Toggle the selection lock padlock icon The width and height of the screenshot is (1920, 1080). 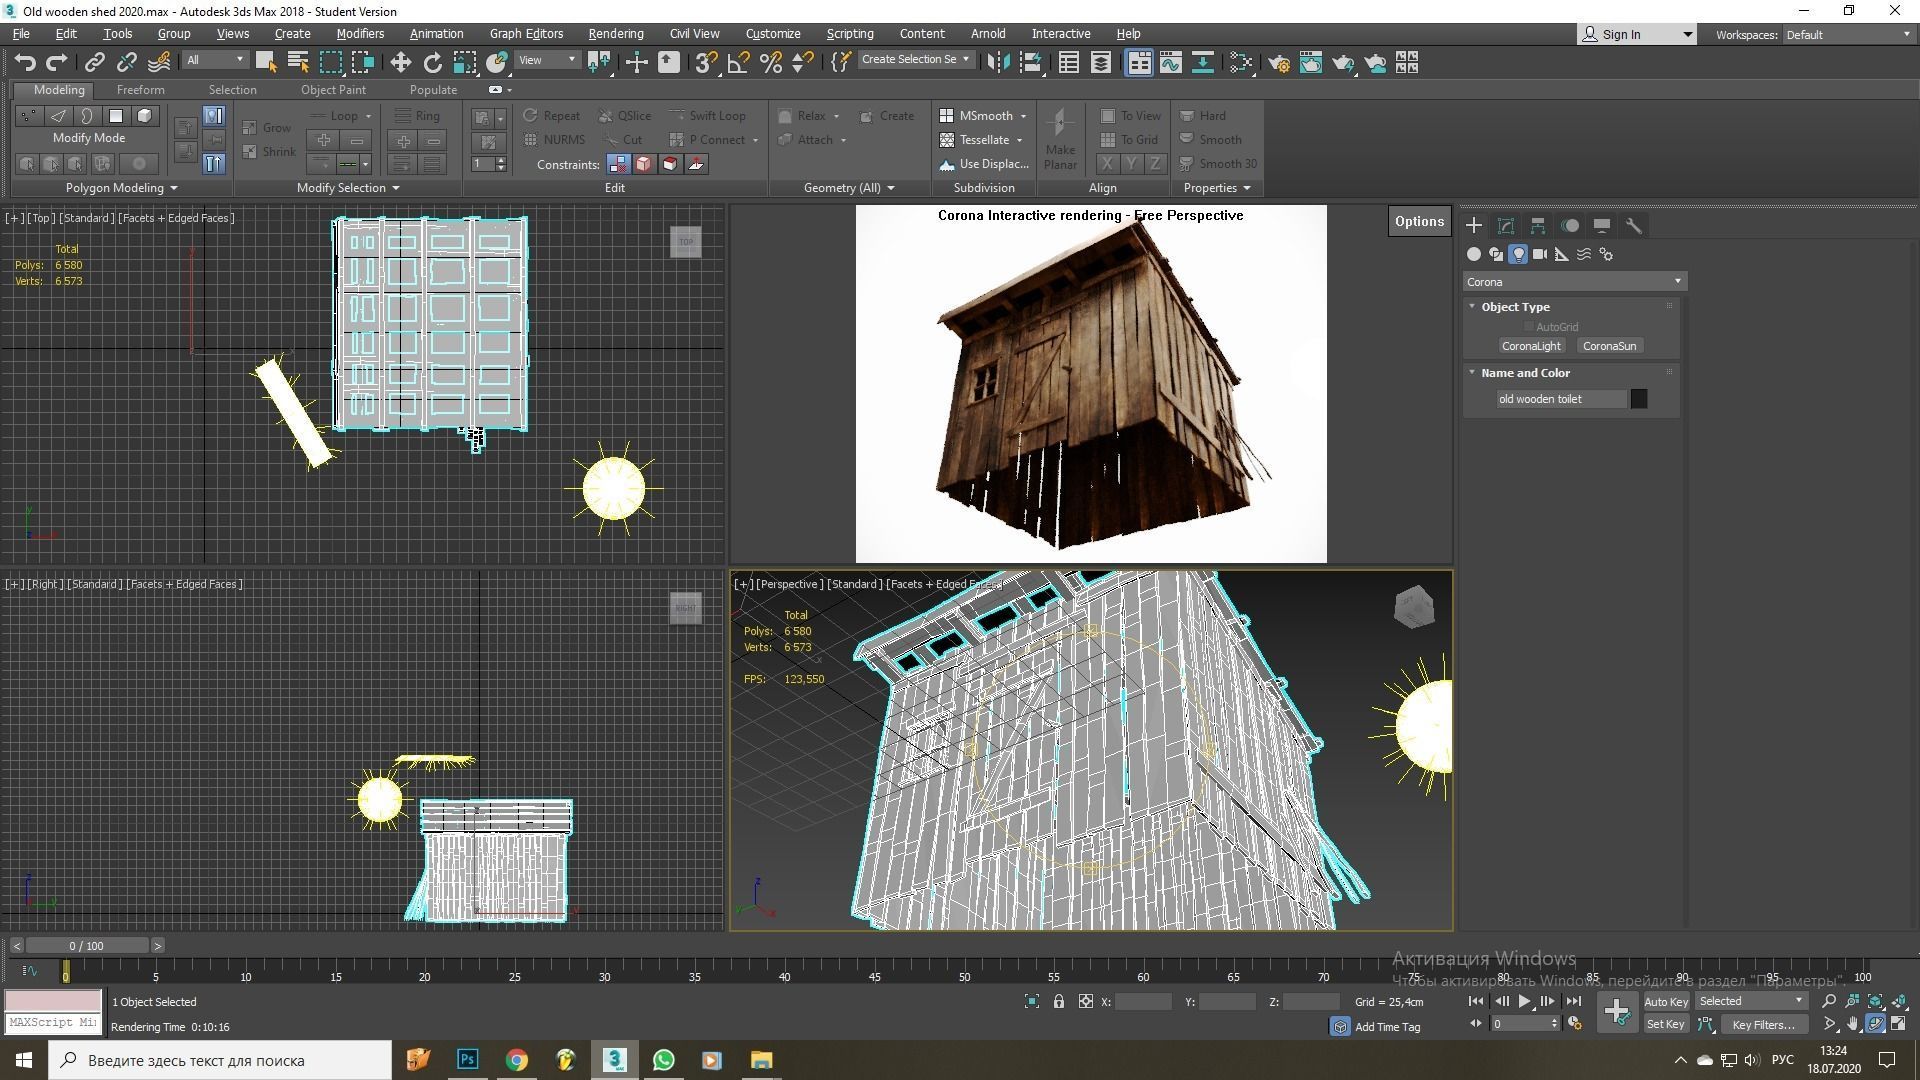point(1058,1001)
